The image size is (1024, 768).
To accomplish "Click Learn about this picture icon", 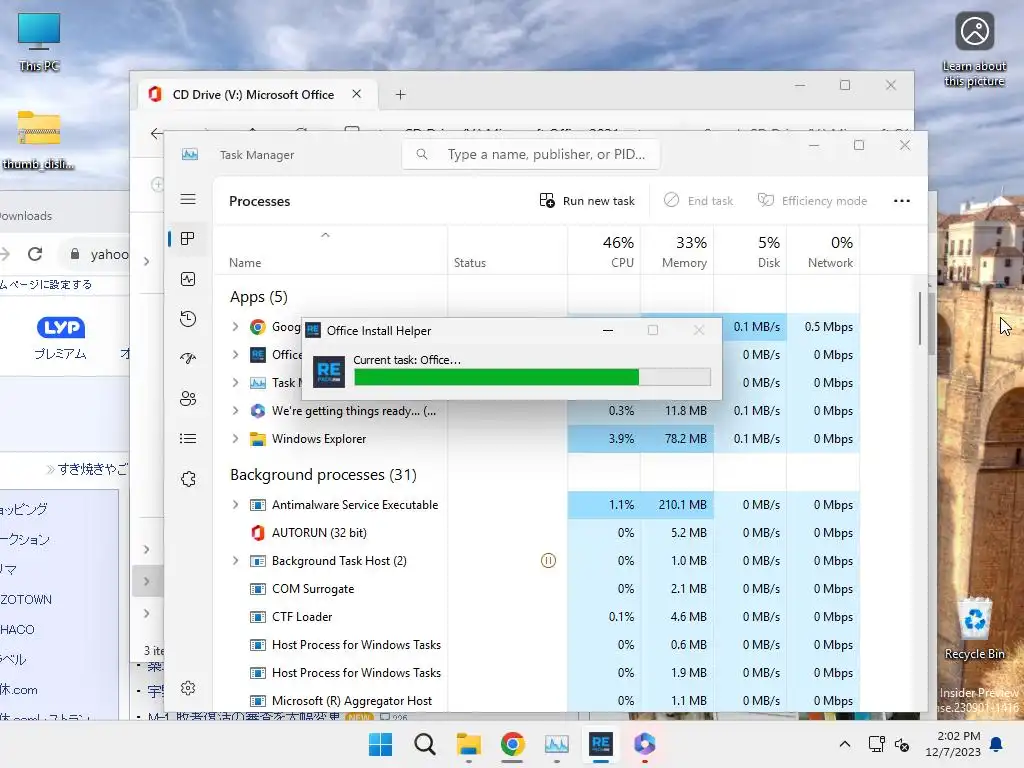I will [x=974, y=49].
